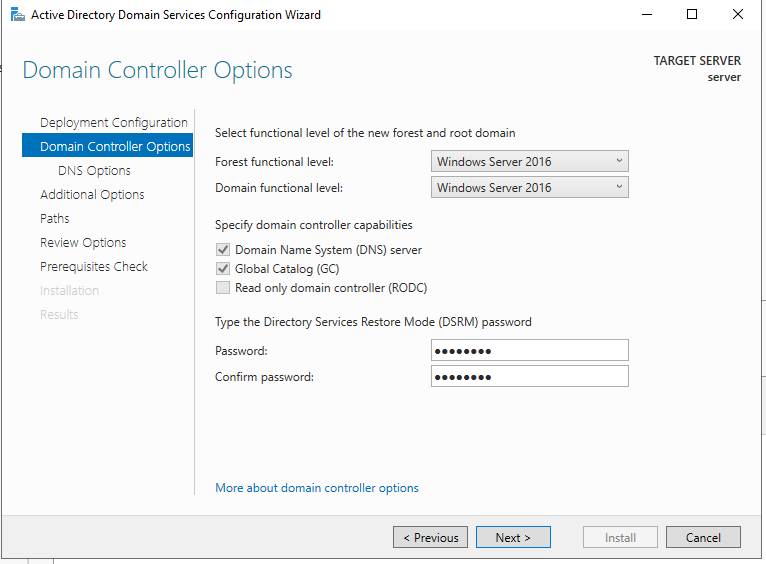Go to Deployment Configuration step

click(114, 123)
